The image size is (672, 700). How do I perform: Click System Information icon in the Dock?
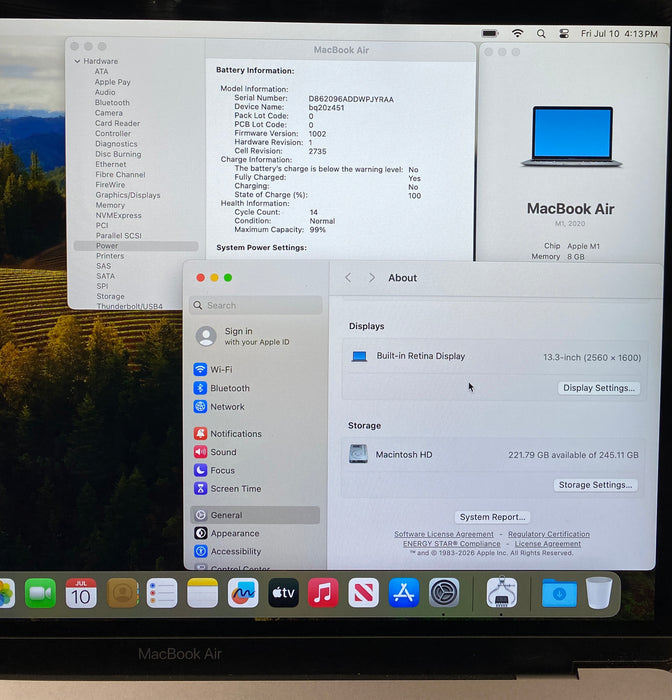[x=502, y=592]
